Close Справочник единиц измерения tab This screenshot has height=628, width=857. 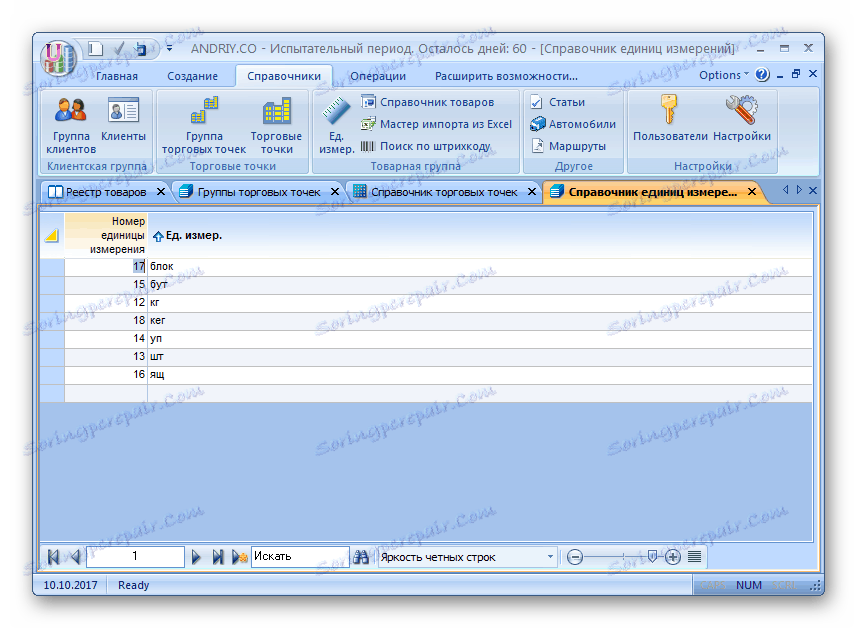(x=752, y=192)
